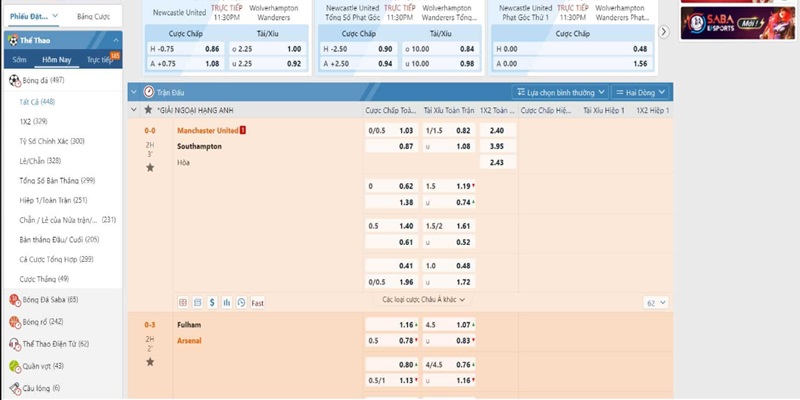
Task: Bet Fulham handicap odds 1.16
Action: click(391, 324)
